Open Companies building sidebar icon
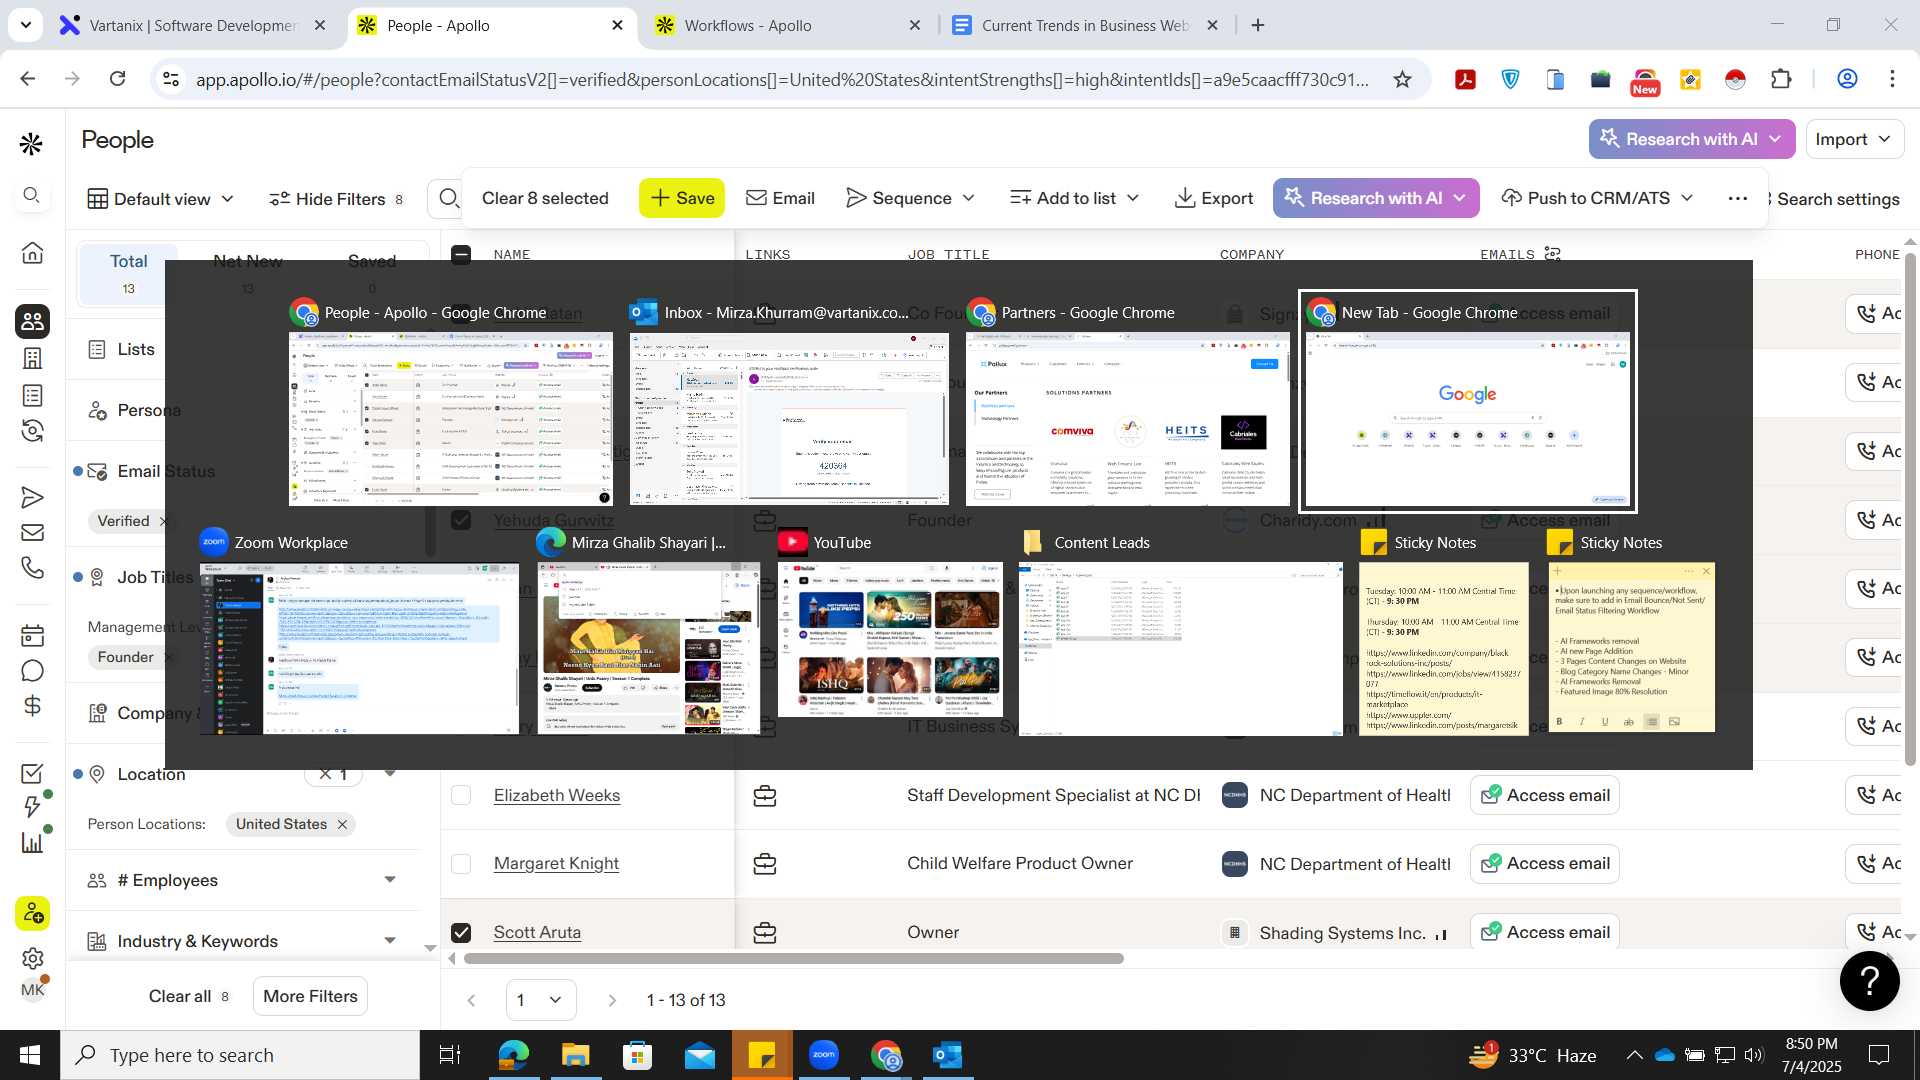This screenshot has width=1920, height=1080. [x=32, y=358]
